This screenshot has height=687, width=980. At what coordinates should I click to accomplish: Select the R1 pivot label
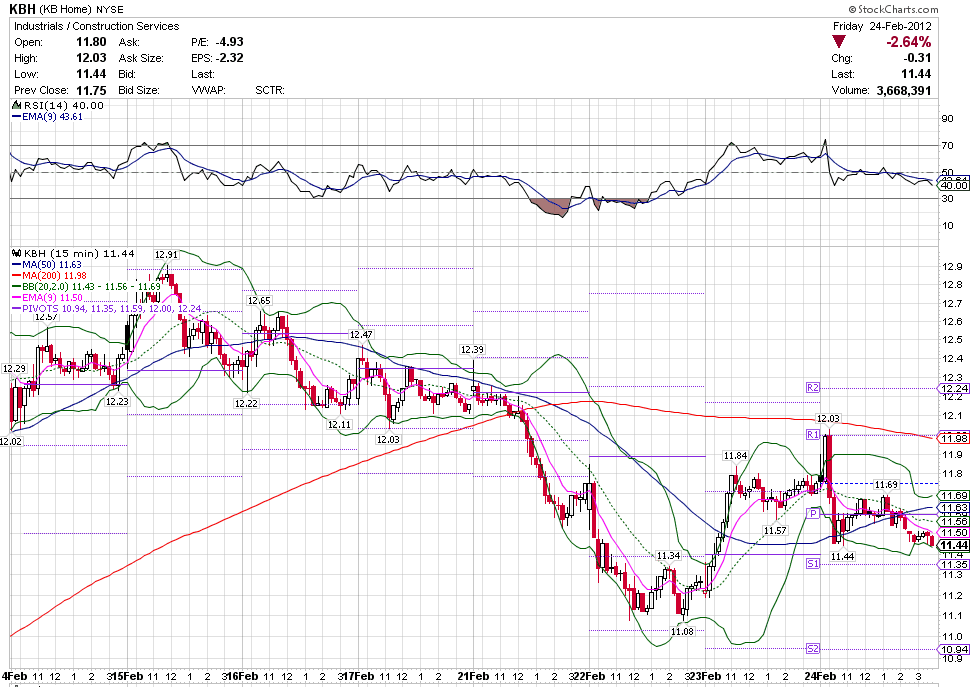(x=812, y=434)
